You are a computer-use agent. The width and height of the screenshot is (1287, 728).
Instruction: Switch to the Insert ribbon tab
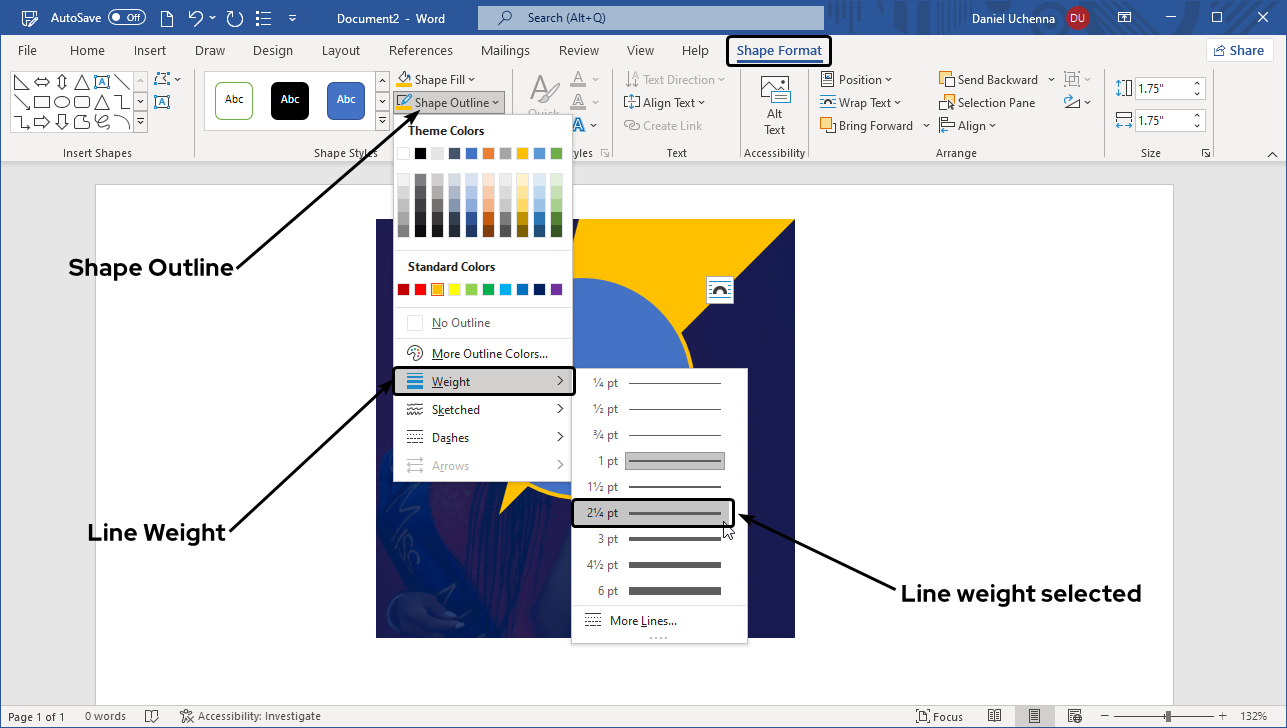pyautogui.click(x=150, y=51)
